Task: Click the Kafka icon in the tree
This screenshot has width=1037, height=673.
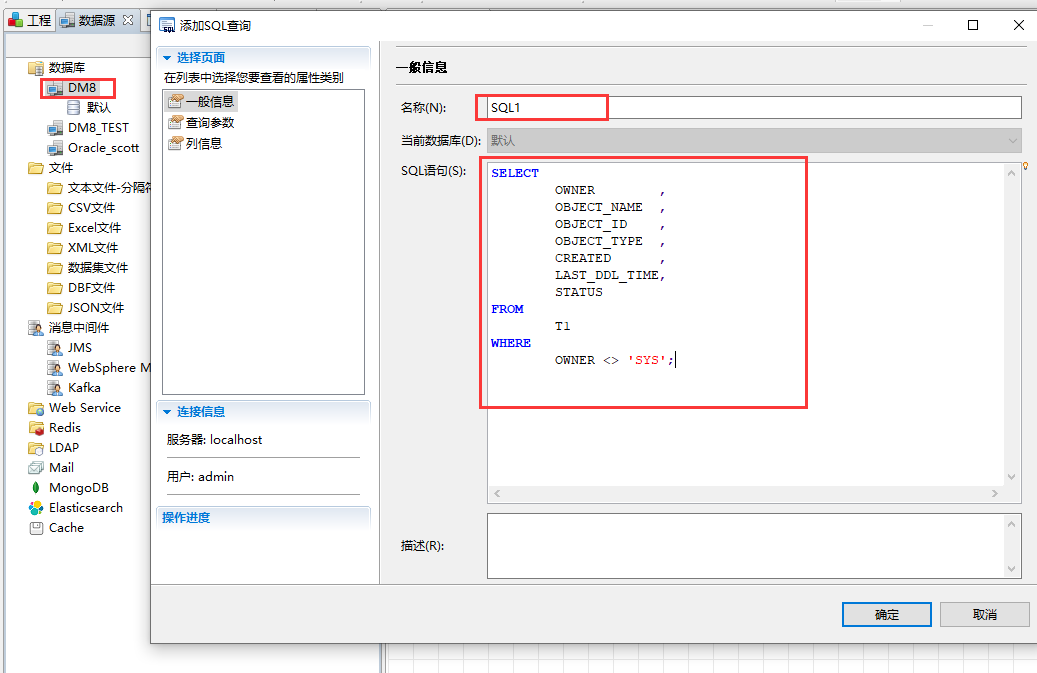Action: pyautogui.click(x=55, y=387)
